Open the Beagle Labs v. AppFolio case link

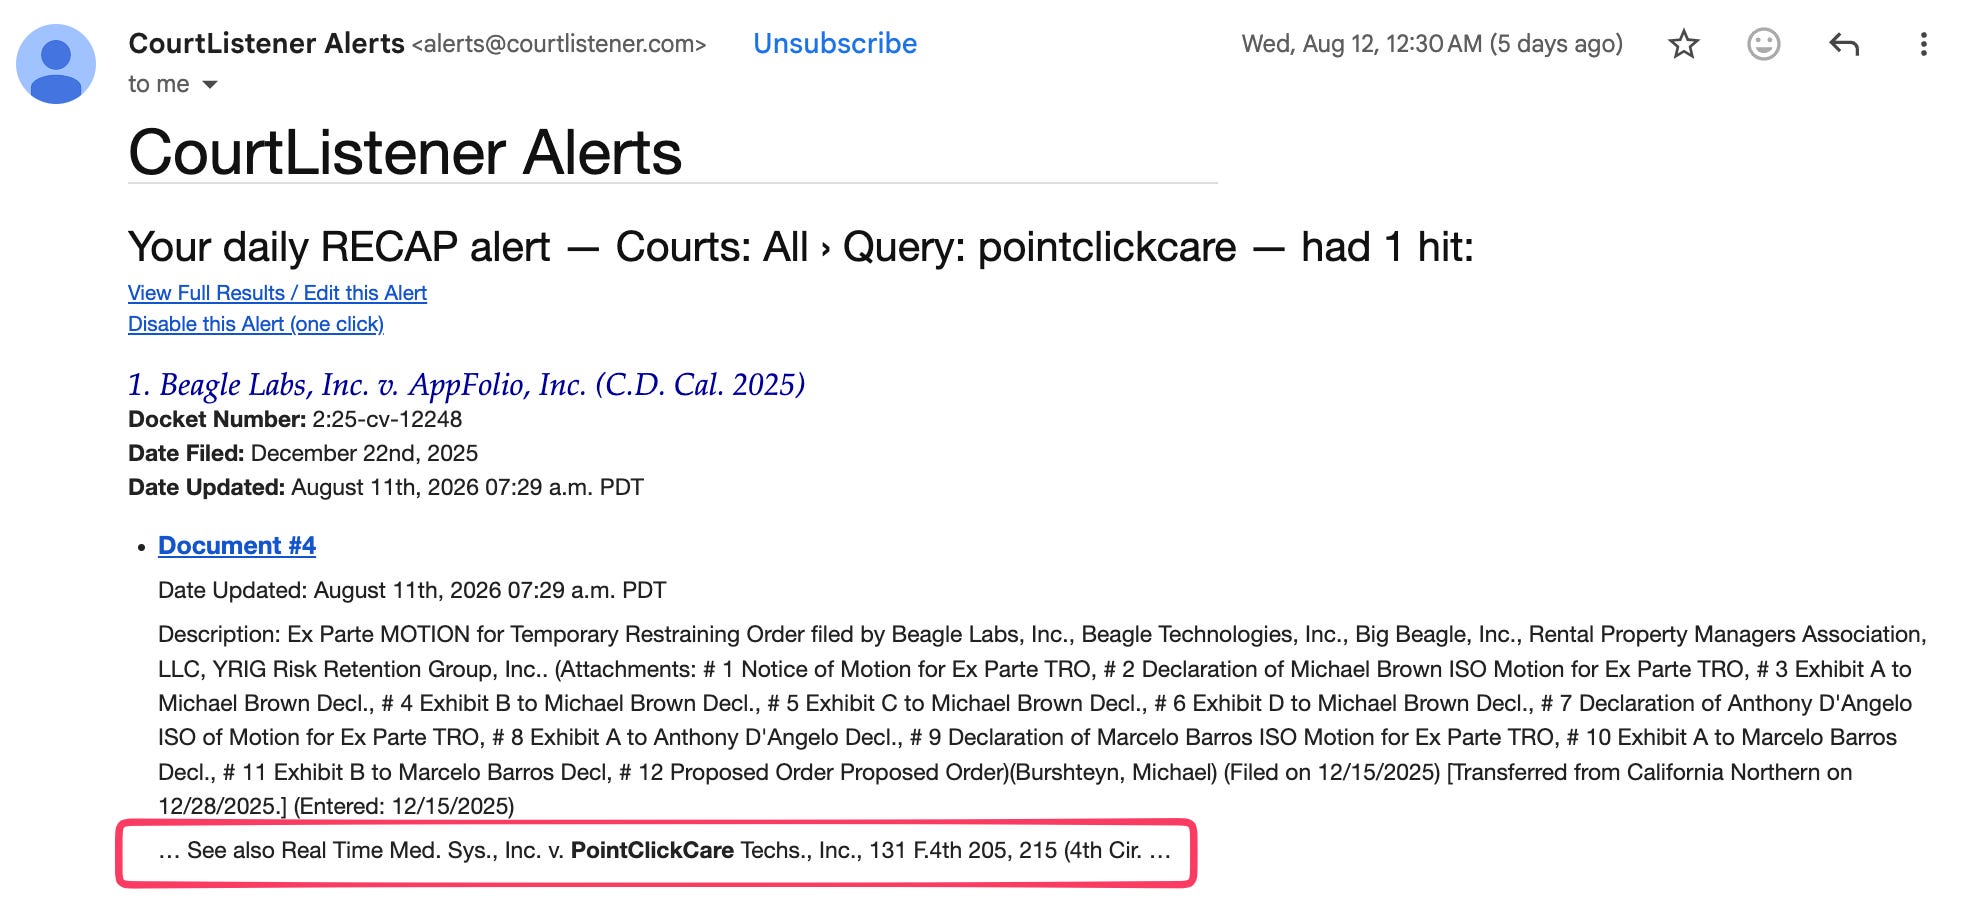pyautogui.click(x=467, y=385)
